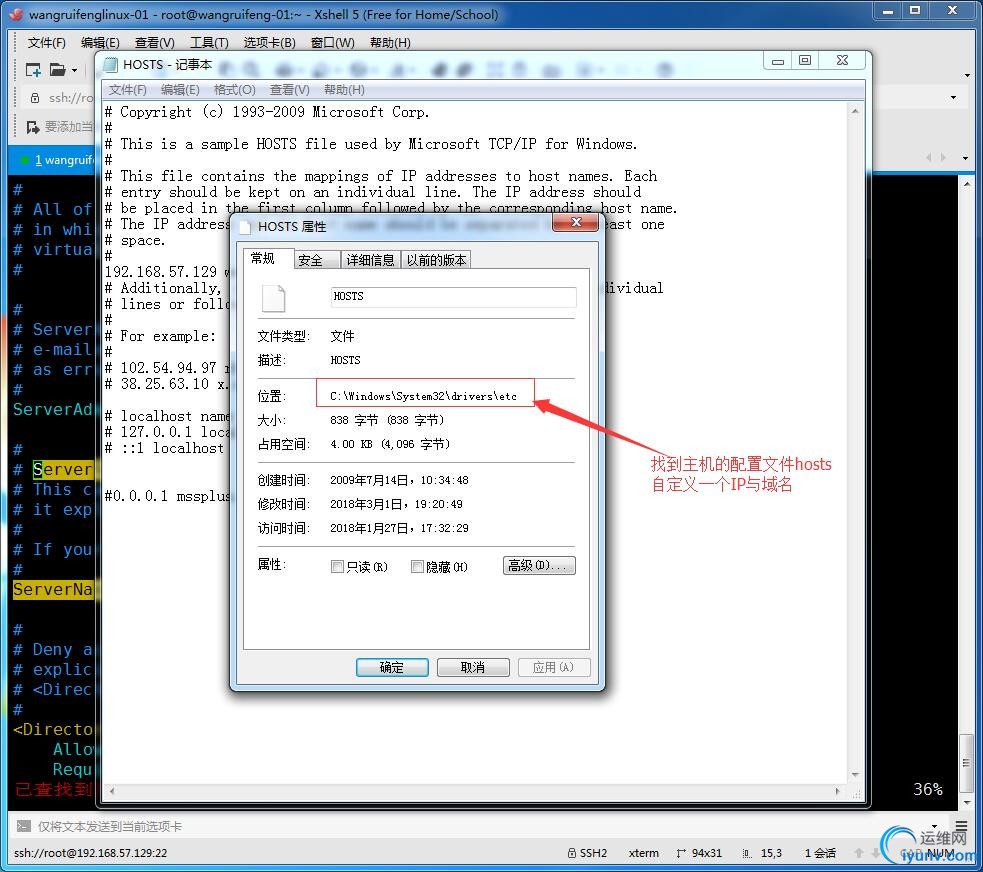The height and width of the screenshot is (872, 983).
Task: Open Xshell's 编辑(E) menu
Action: point(100,43)
